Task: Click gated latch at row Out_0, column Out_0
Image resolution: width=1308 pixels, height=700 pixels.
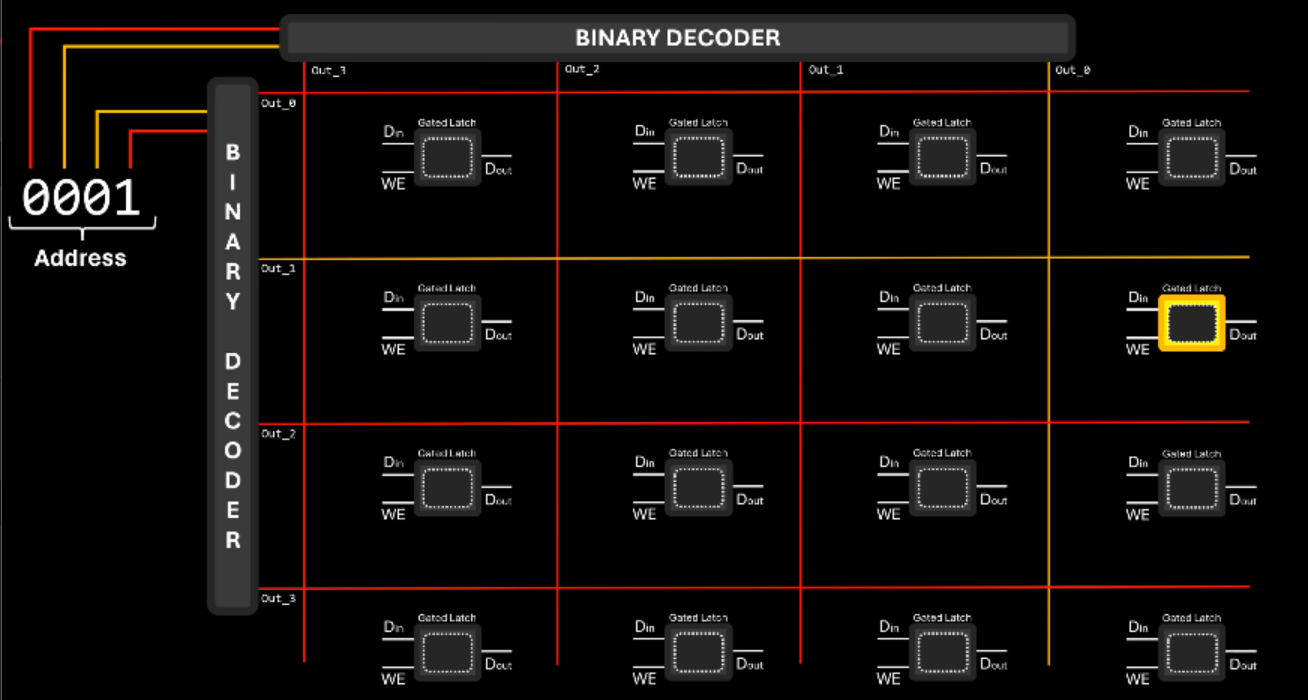Action: pos(1191,157)
